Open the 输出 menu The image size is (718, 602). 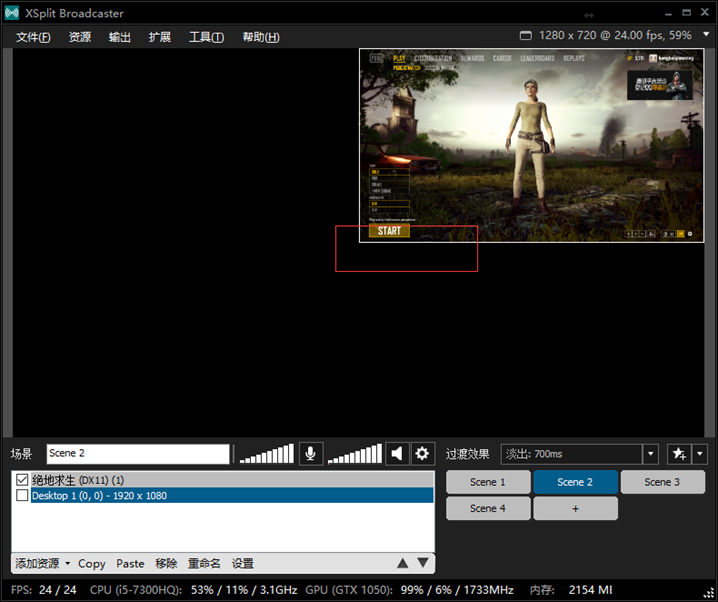point(120,37)
